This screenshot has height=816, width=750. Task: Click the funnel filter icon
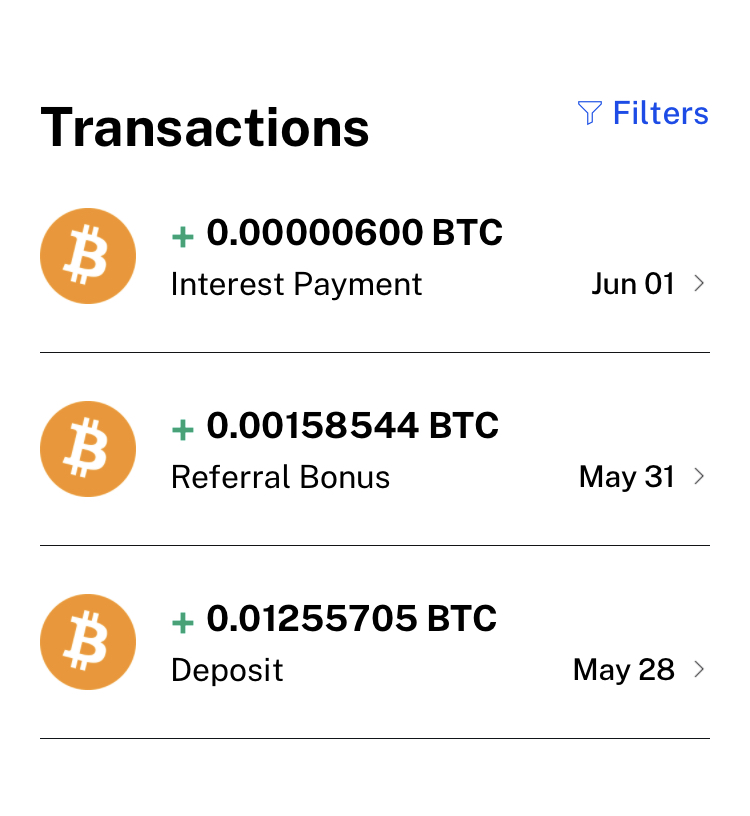(590, 113)
